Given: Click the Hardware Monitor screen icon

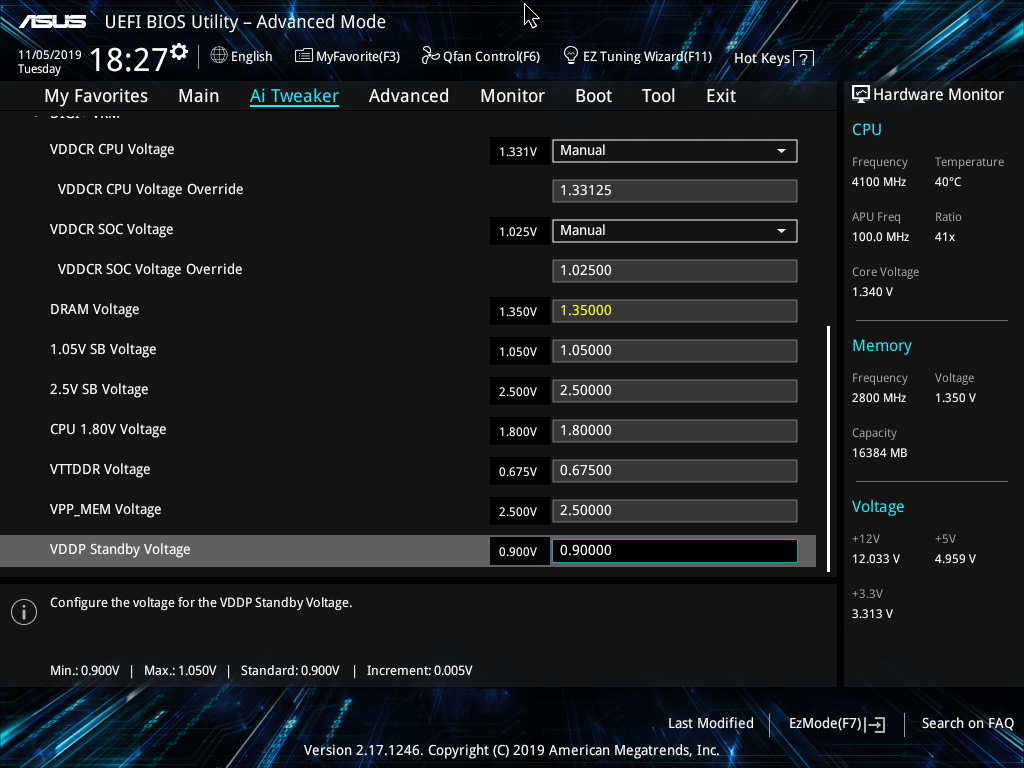Looking at the screenshot, I should tap(861, 95).
